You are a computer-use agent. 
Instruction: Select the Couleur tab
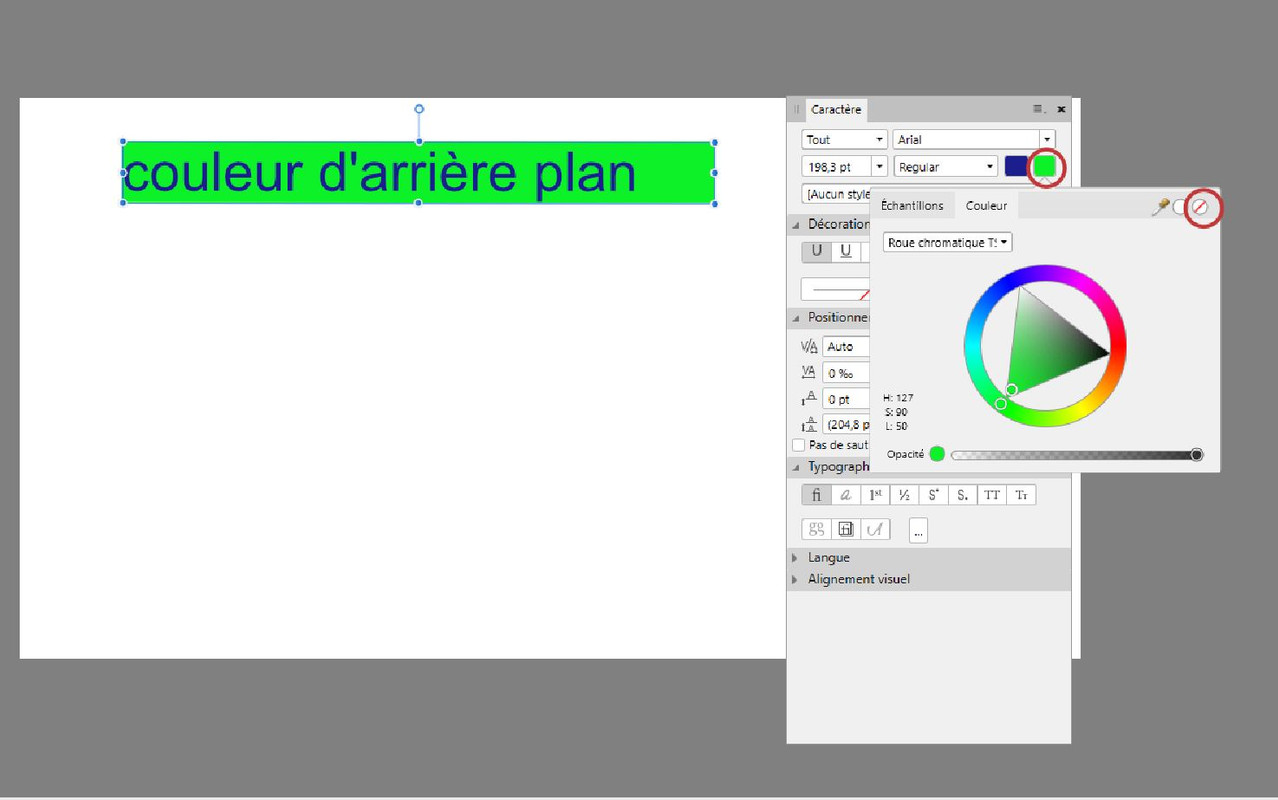tap(986, 206)
